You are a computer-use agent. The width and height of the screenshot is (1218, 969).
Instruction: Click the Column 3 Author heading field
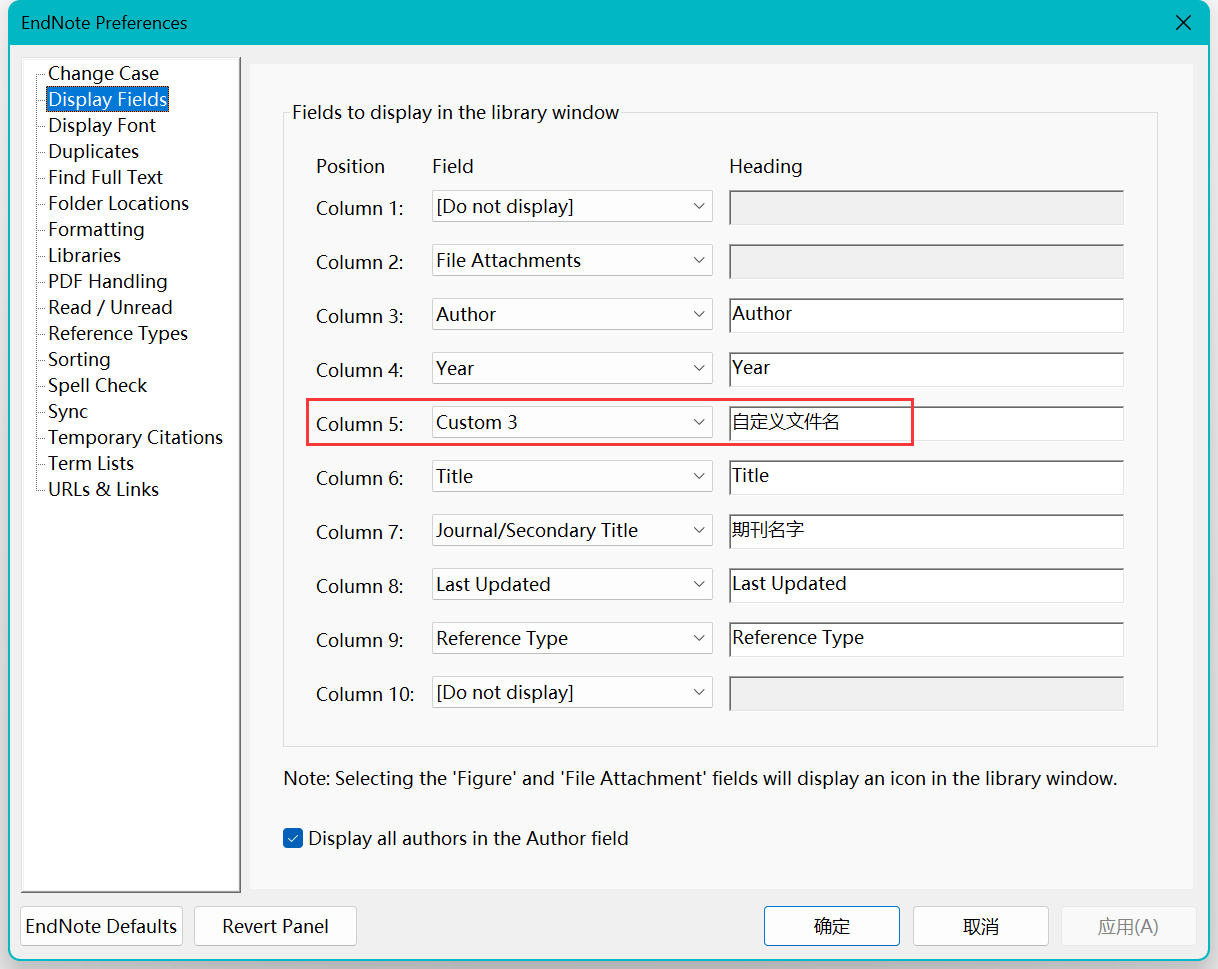click(926, 315)
